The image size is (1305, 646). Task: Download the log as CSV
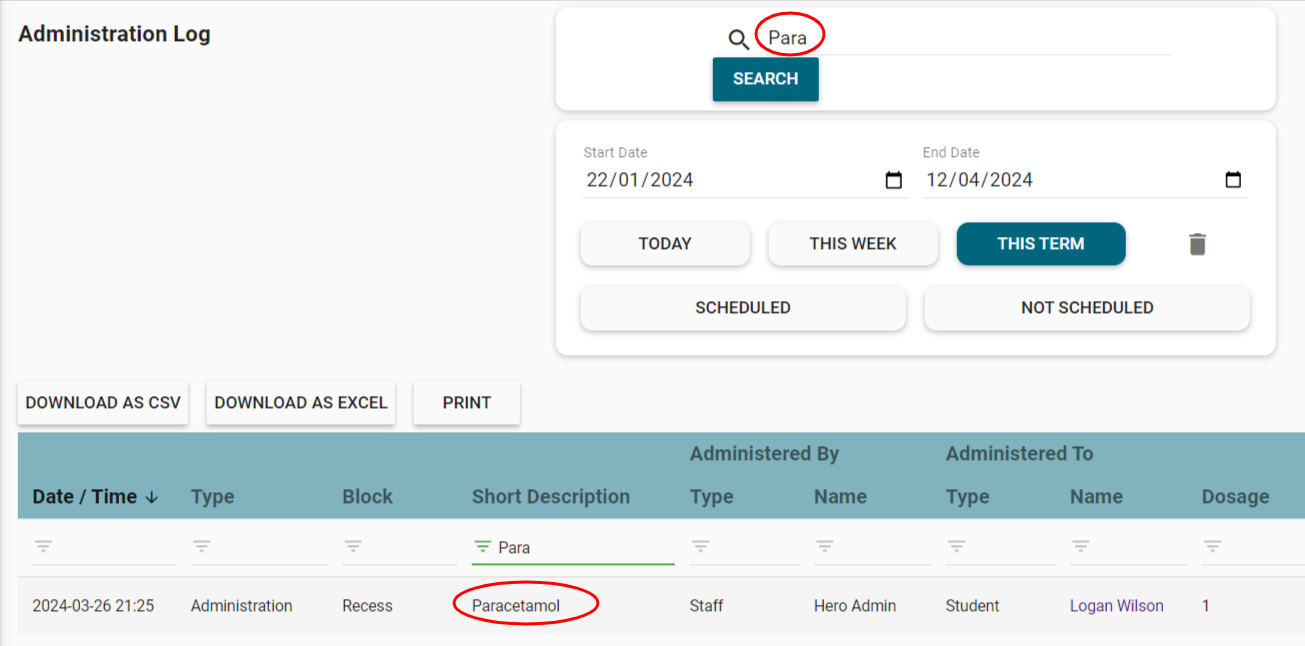[103, 403]
